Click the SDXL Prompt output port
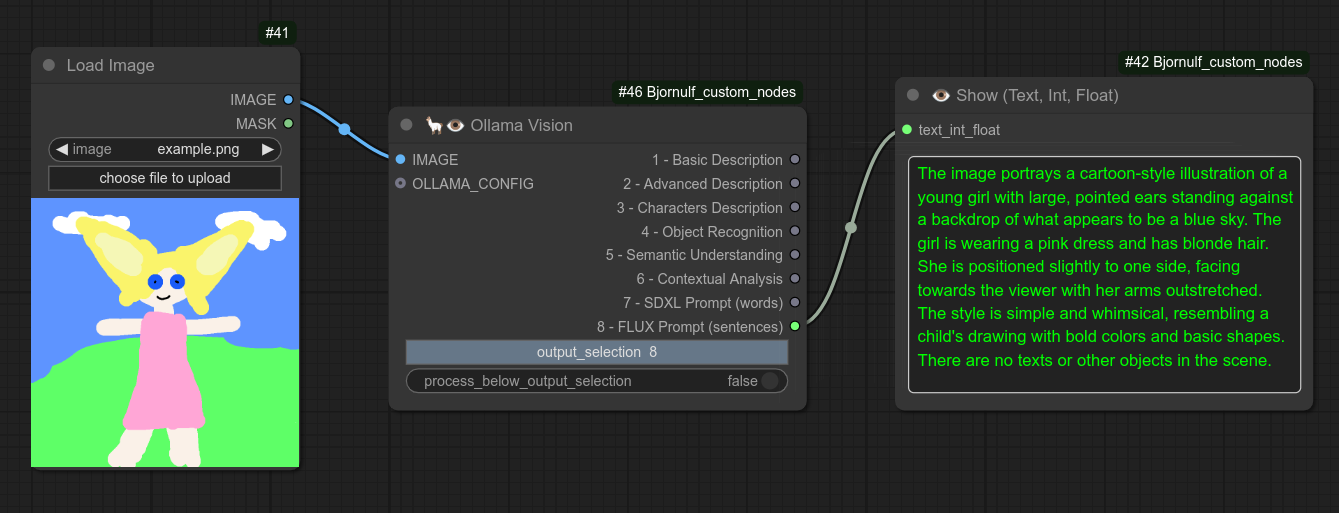This screenshot has height=513, width=1339. [x=795, y=303]
